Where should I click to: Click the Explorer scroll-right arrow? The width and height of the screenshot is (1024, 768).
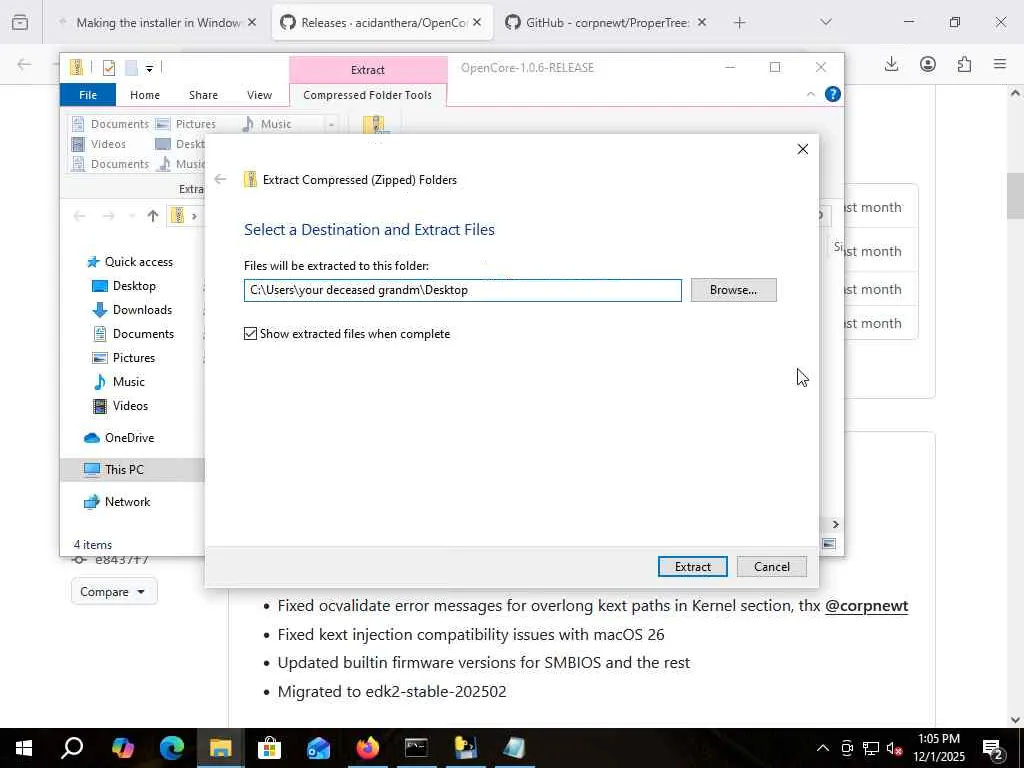click(835, 524)
